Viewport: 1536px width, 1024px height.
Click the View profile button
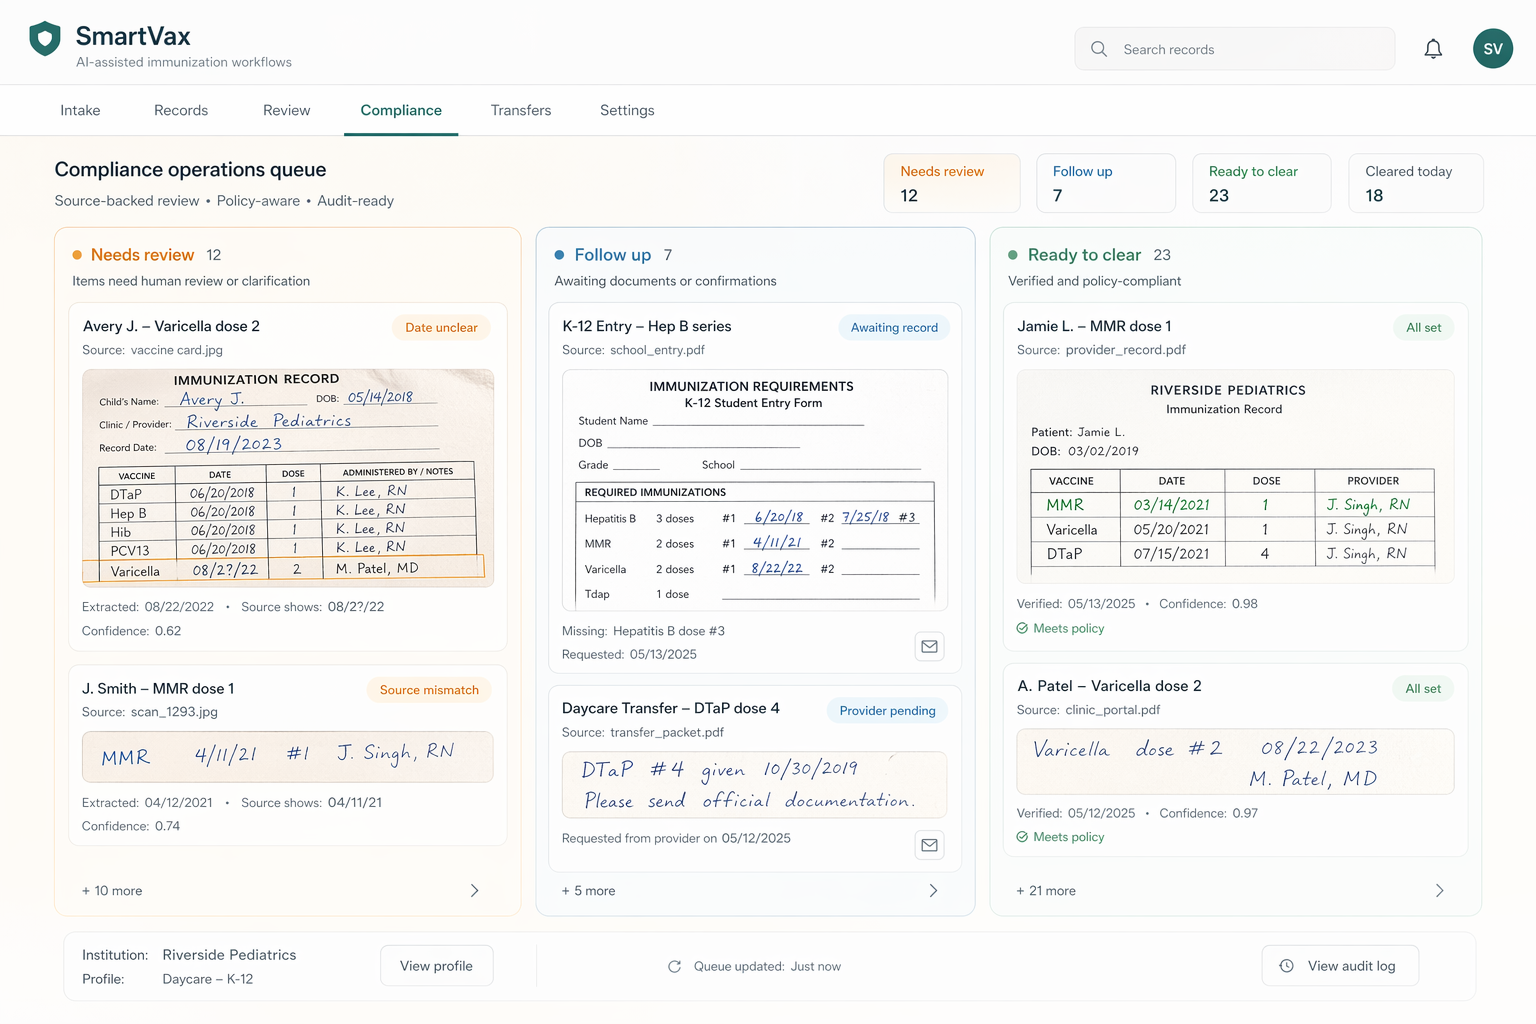(436, 966)
